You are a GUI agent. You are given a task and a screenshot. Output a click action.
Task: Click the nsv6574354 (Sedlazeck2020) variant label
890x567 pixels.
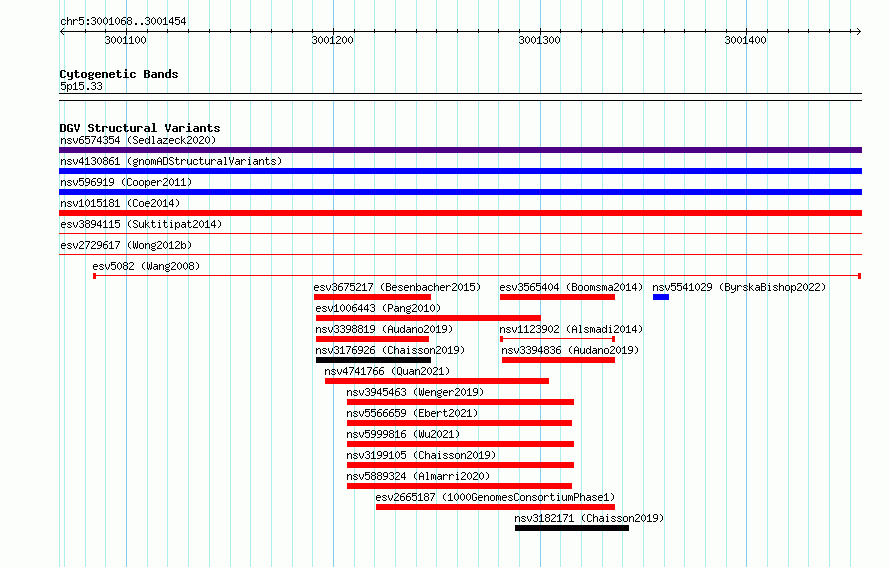click(x=138, y=140)
